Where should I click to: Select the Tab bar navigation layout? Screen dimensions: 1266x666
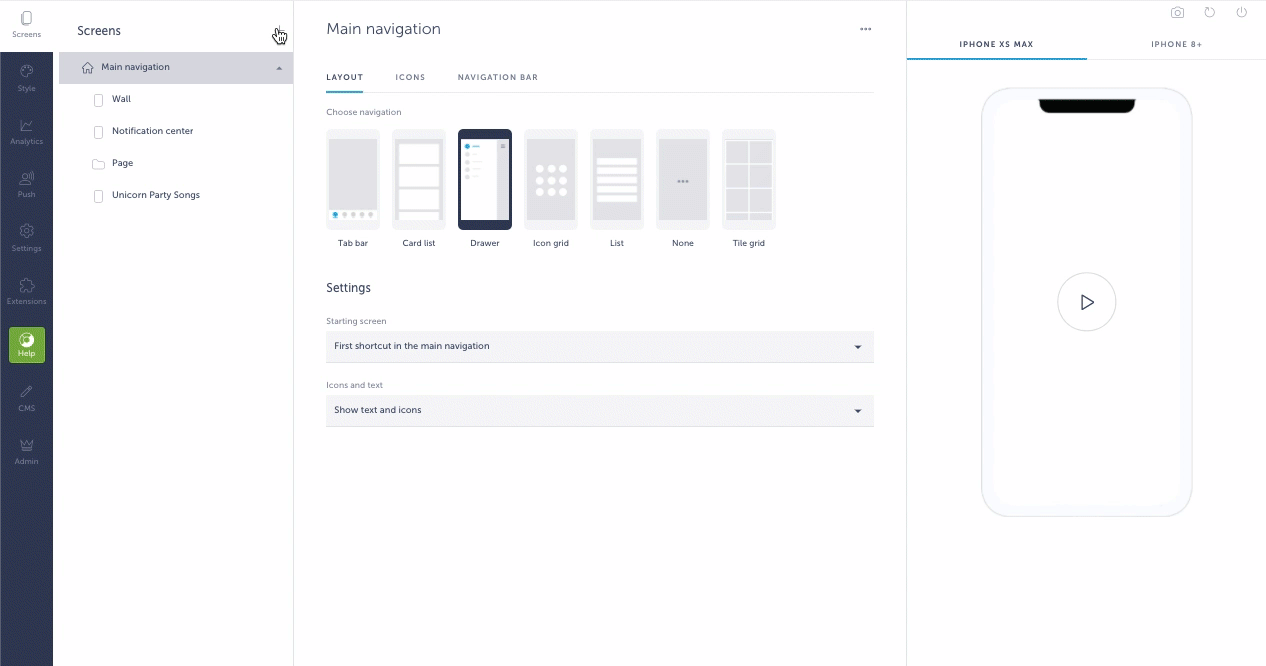[x=353, y=180]
